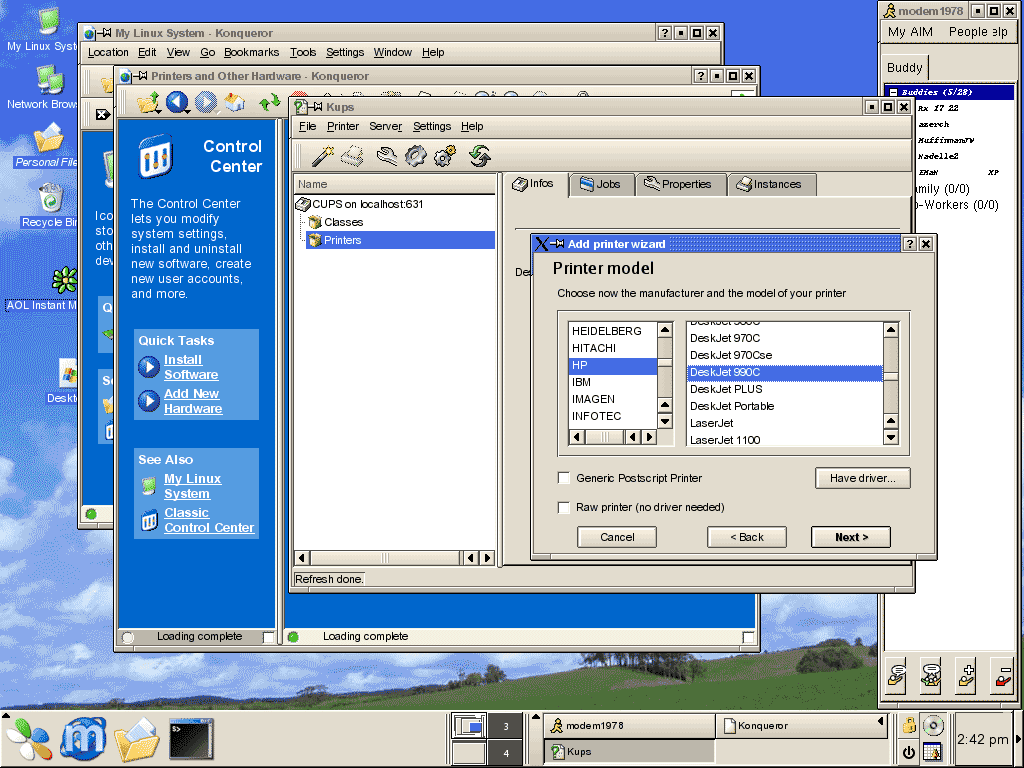Click the large Control Center icon in the sidebar
Image resolution: width=1024 pixels, height=768 pixels.
155,157
